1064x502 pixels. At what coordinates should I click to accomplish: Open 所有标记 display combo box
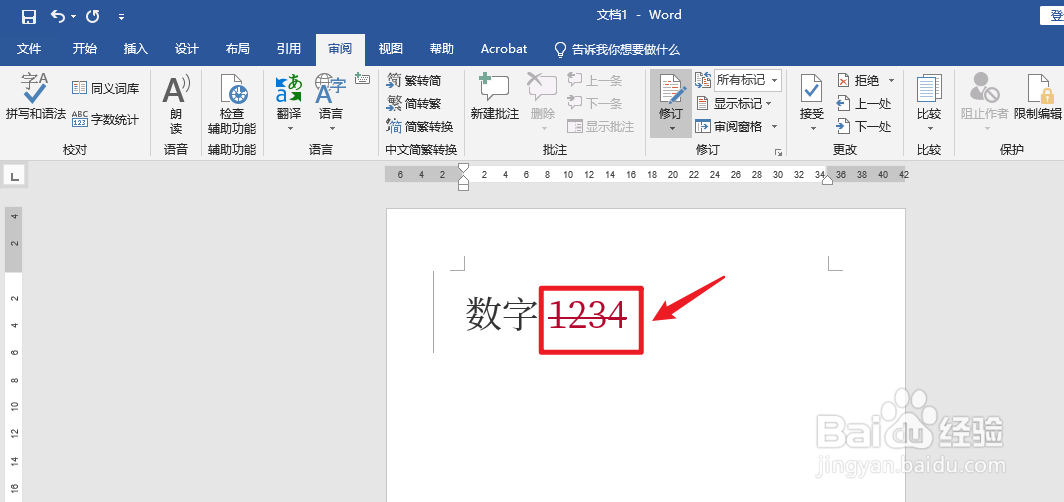[x=748, y=80]
